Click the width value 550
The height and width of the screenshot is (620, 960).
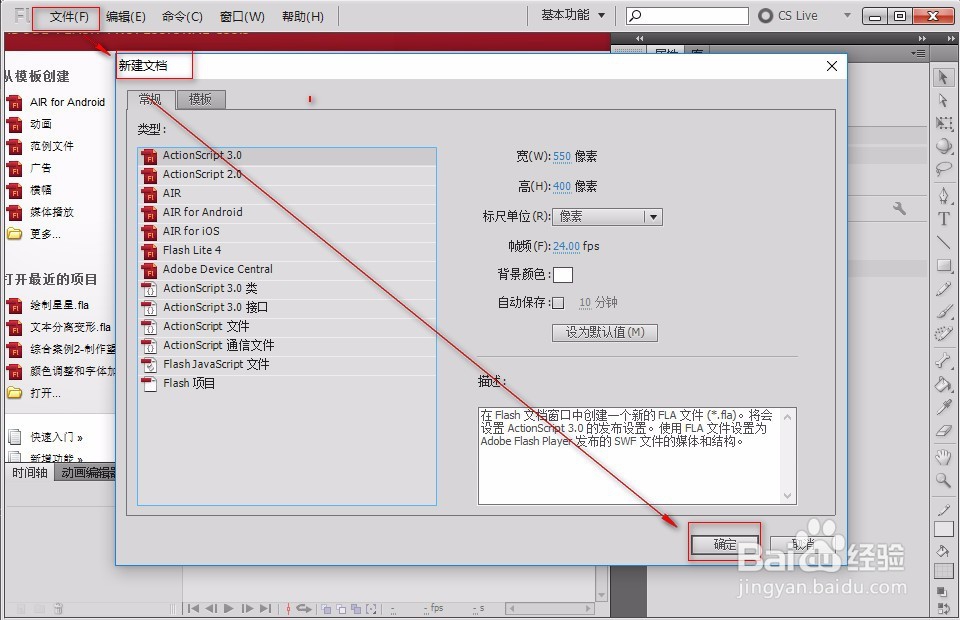pyautogui.click(x=562, y=156)
